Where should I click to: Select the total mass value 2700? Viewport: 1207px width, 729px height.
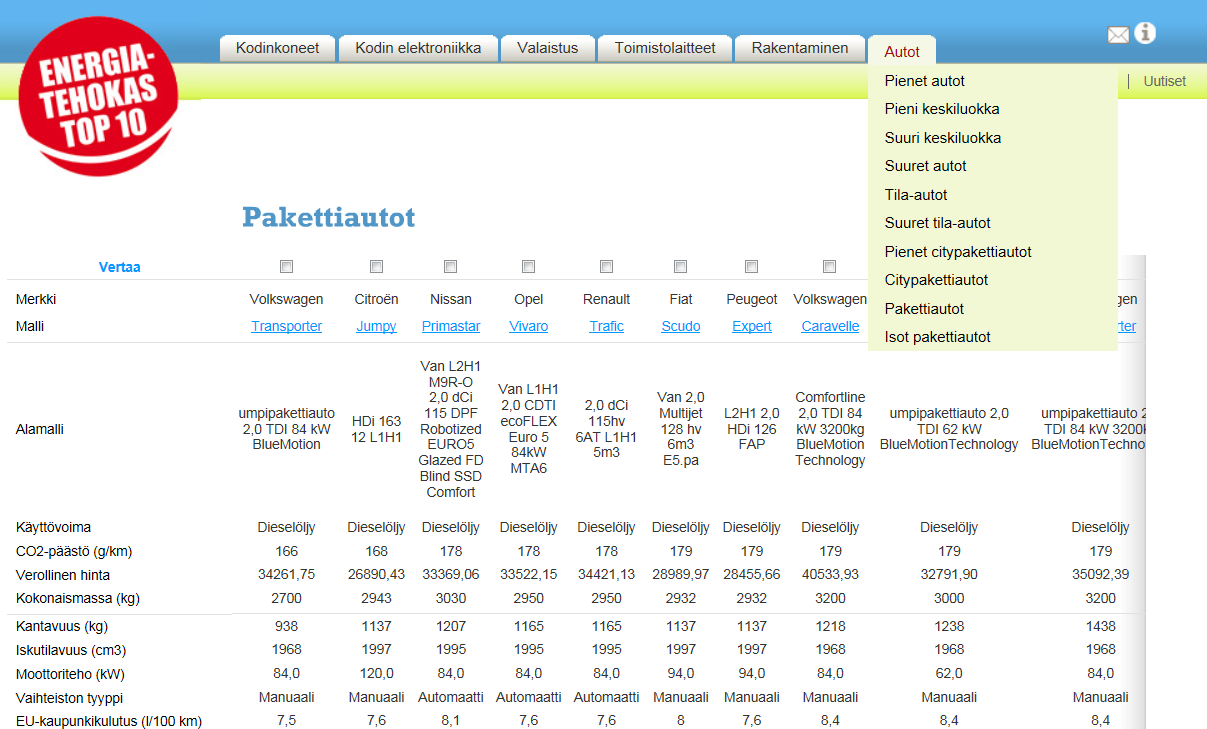[x=287, y=599]
